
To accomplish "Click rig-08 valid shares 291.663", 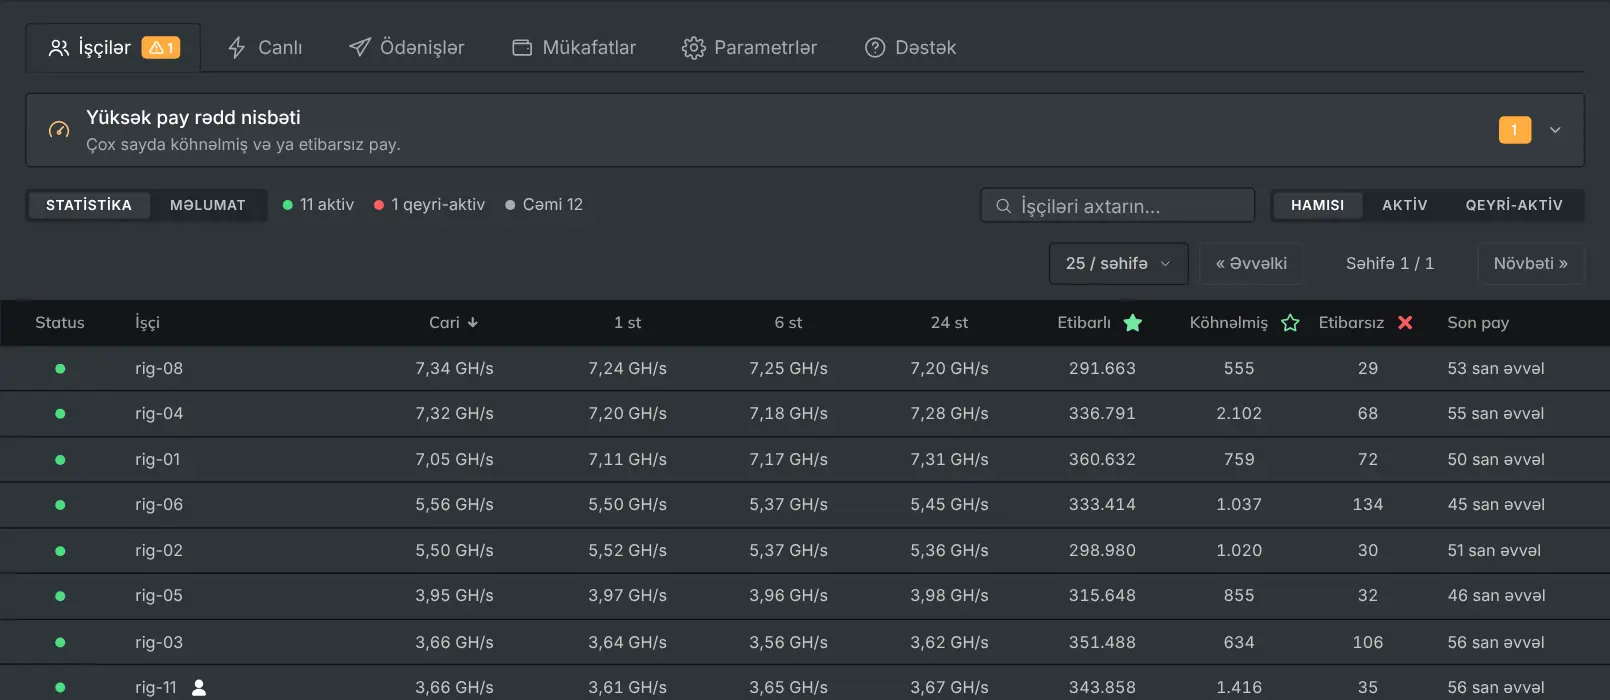I will tap(1102, 369).
